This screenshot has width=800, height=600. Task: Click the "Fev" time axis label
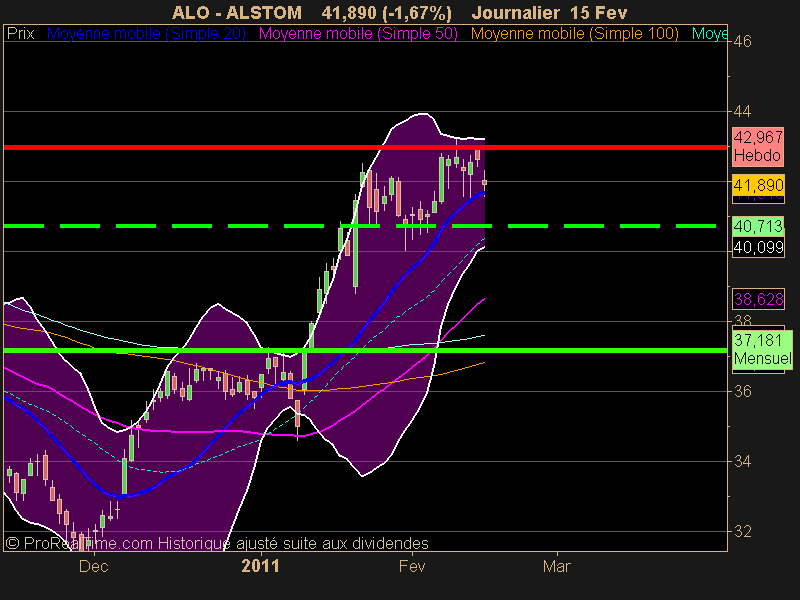tap(412, 566)
